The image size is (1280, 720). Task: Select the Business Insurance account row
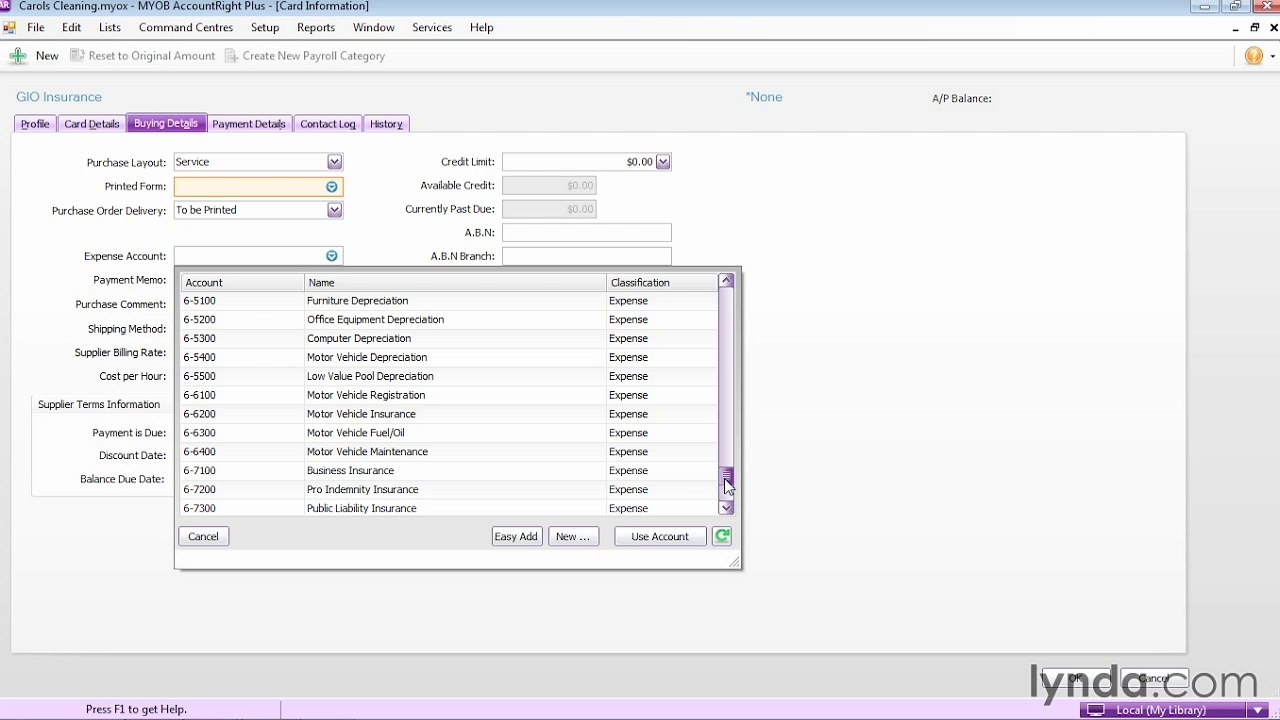tap(449, 471)
